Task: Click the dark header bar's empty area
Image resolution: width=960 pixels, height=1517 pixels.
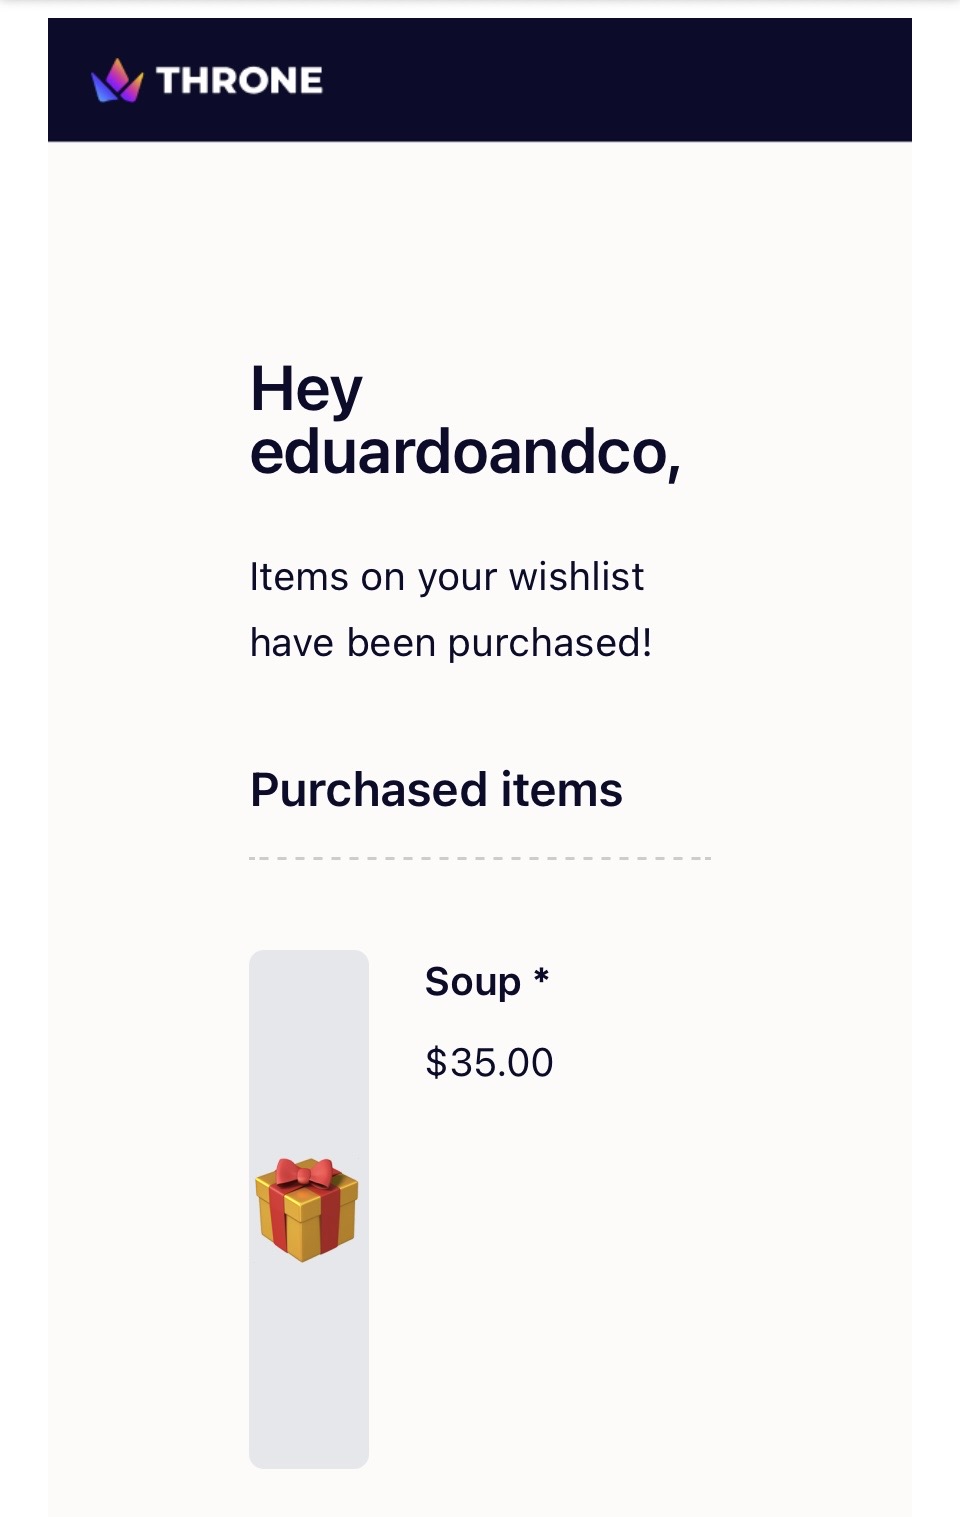Action: (620, 80)
